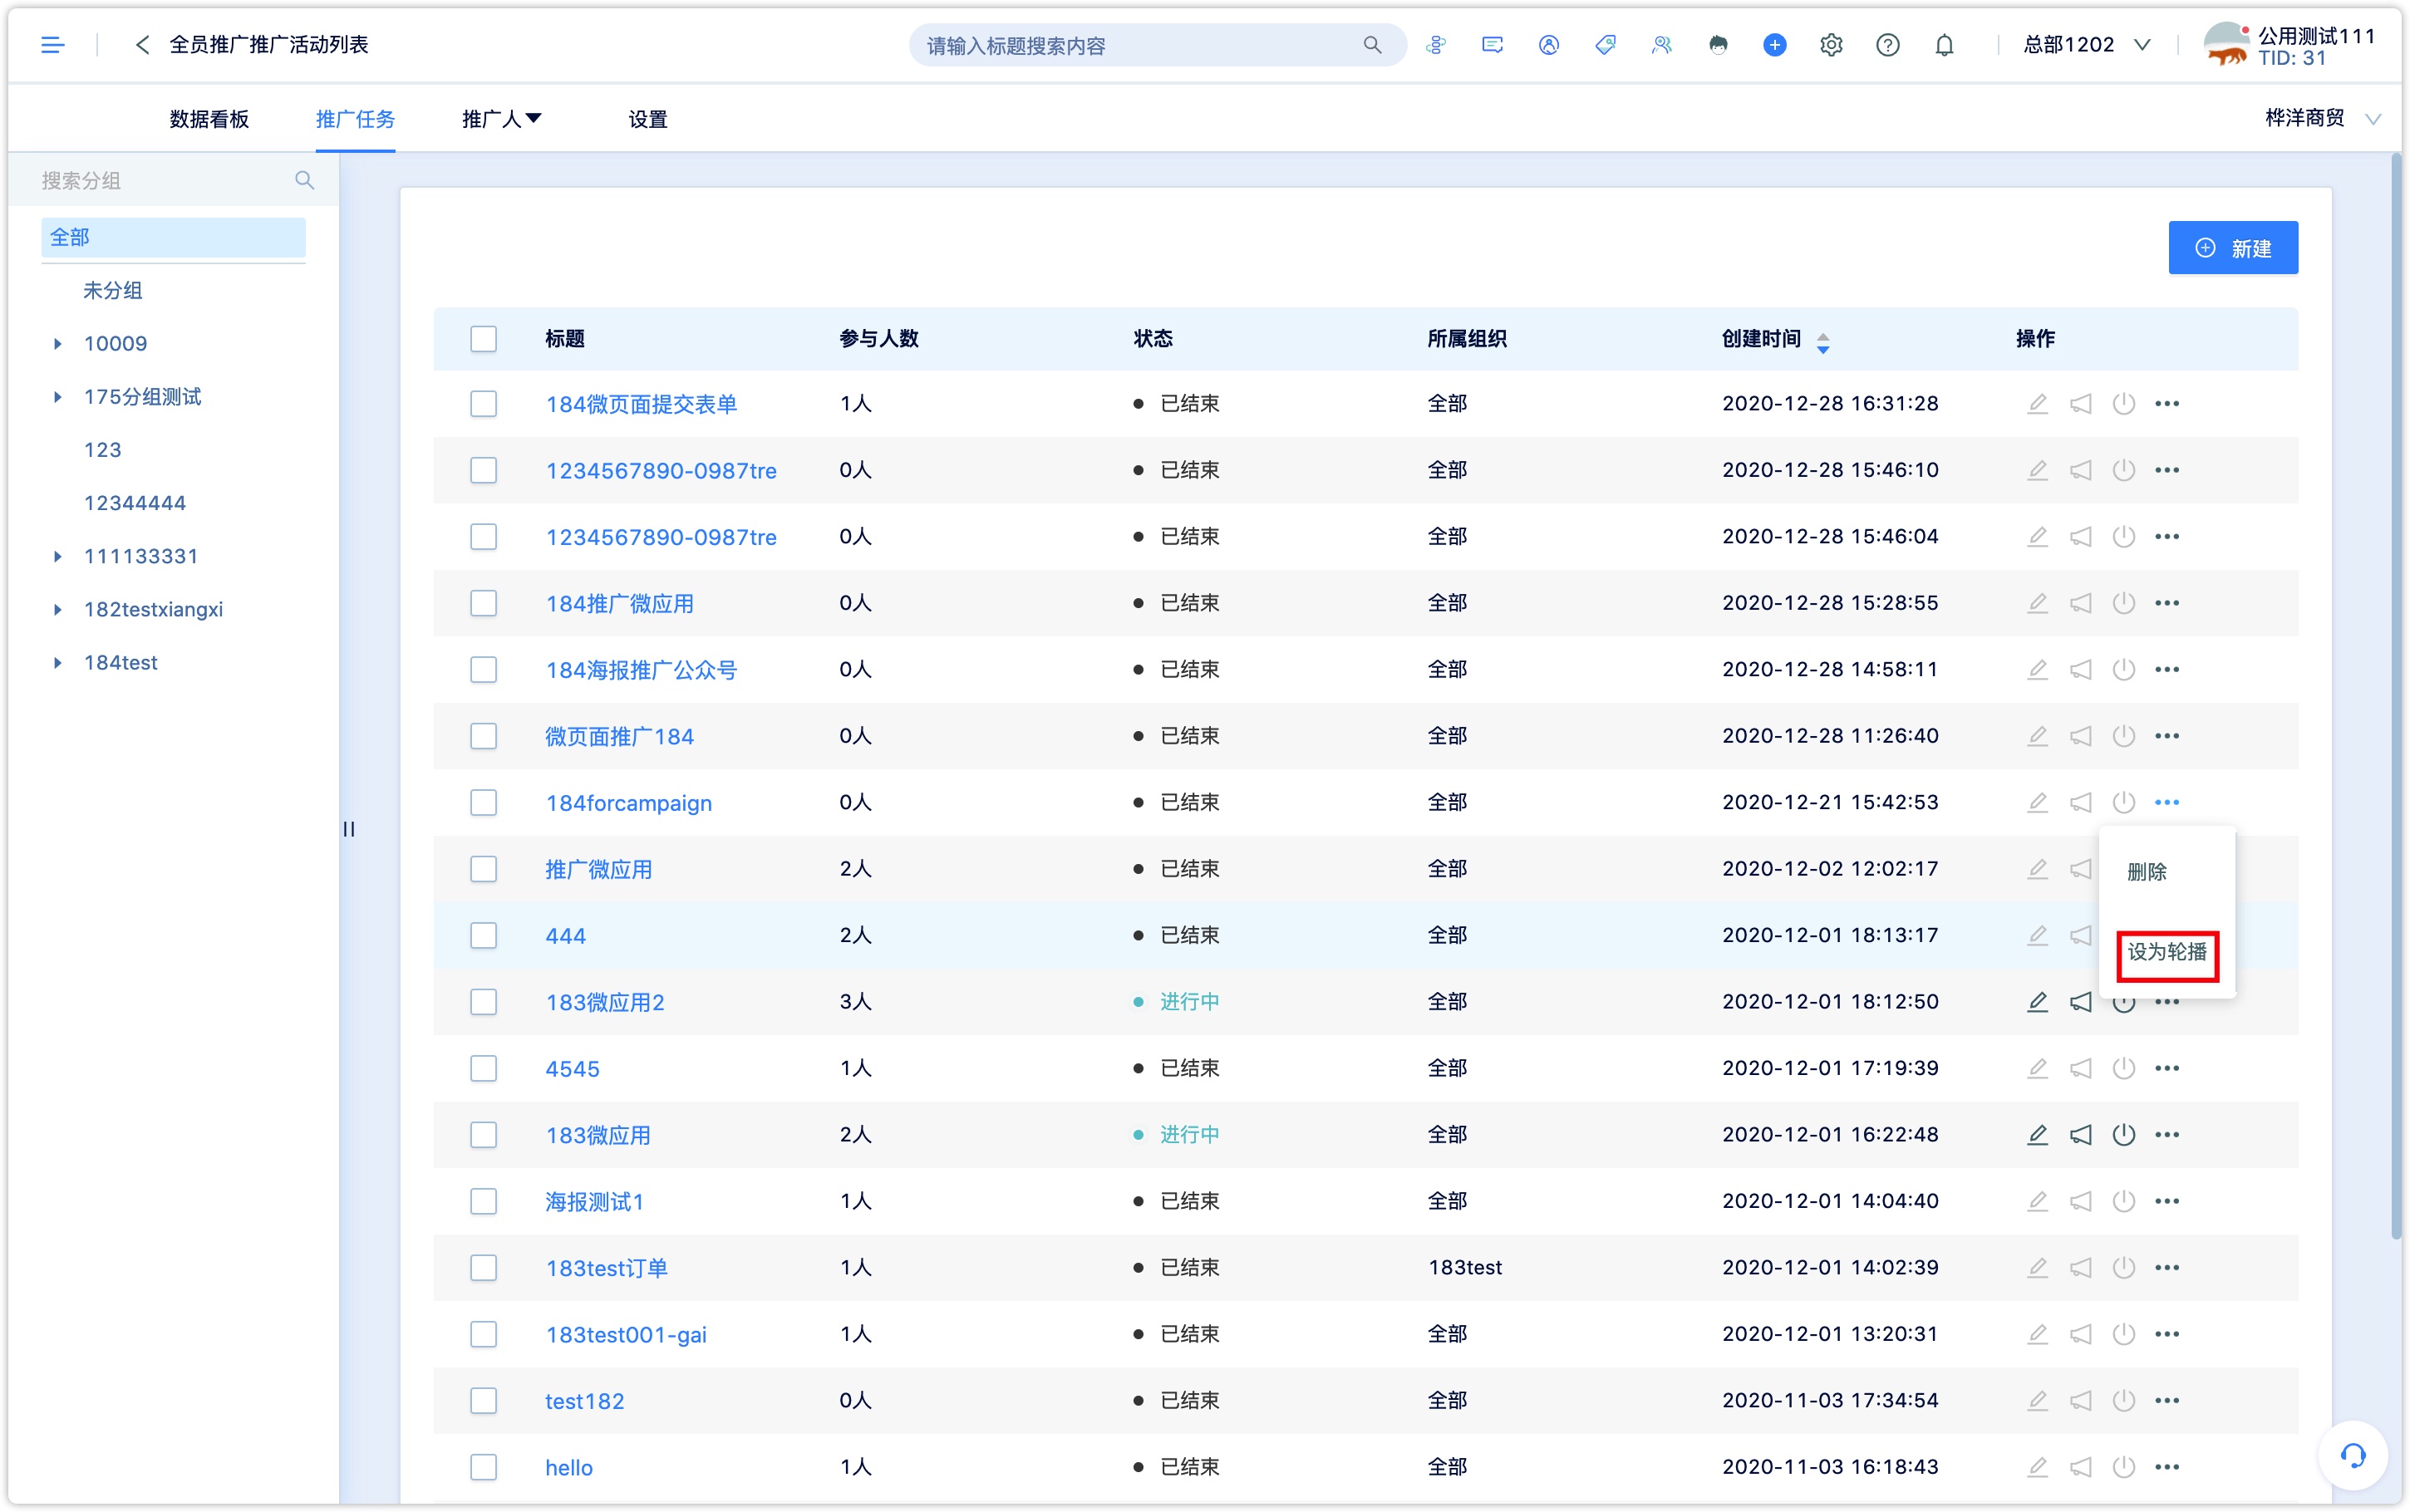
Task: Go back using the left arrow
Action: coord(142,45)
